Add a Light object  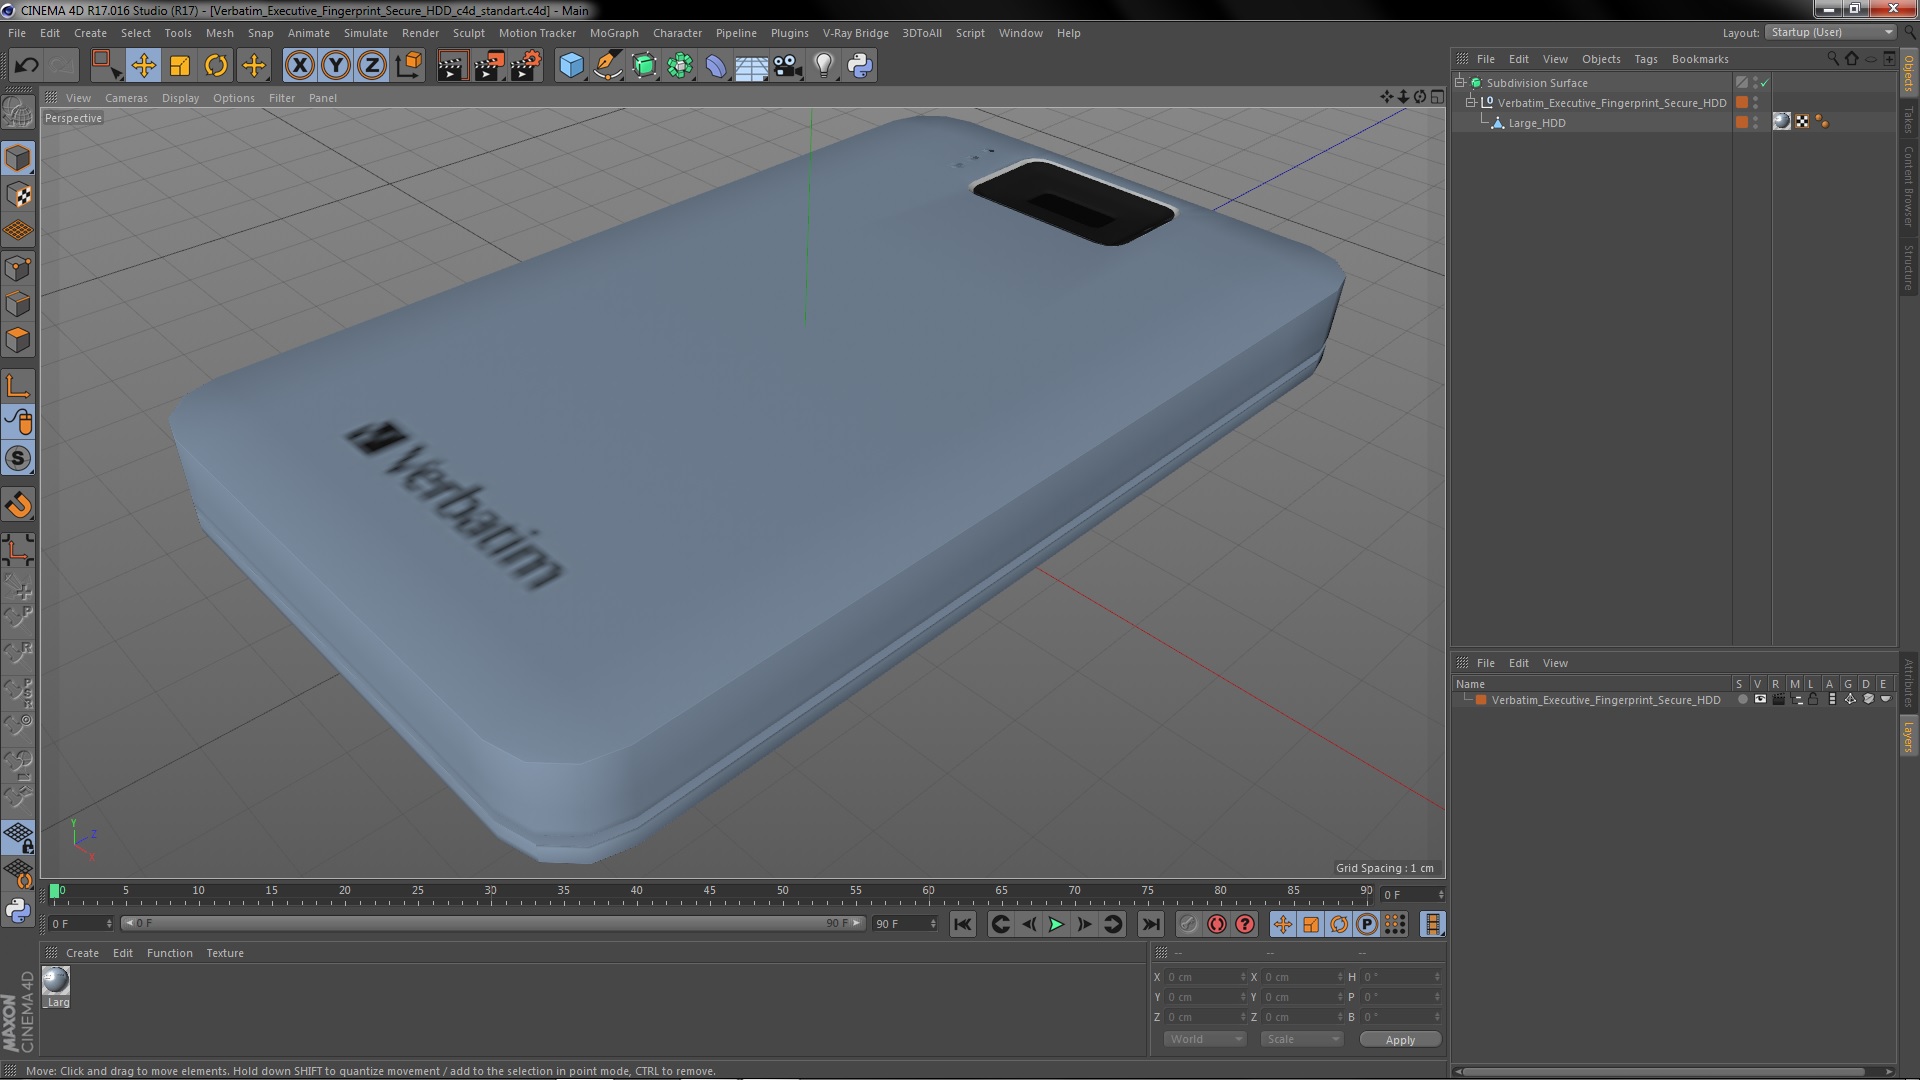823,66
